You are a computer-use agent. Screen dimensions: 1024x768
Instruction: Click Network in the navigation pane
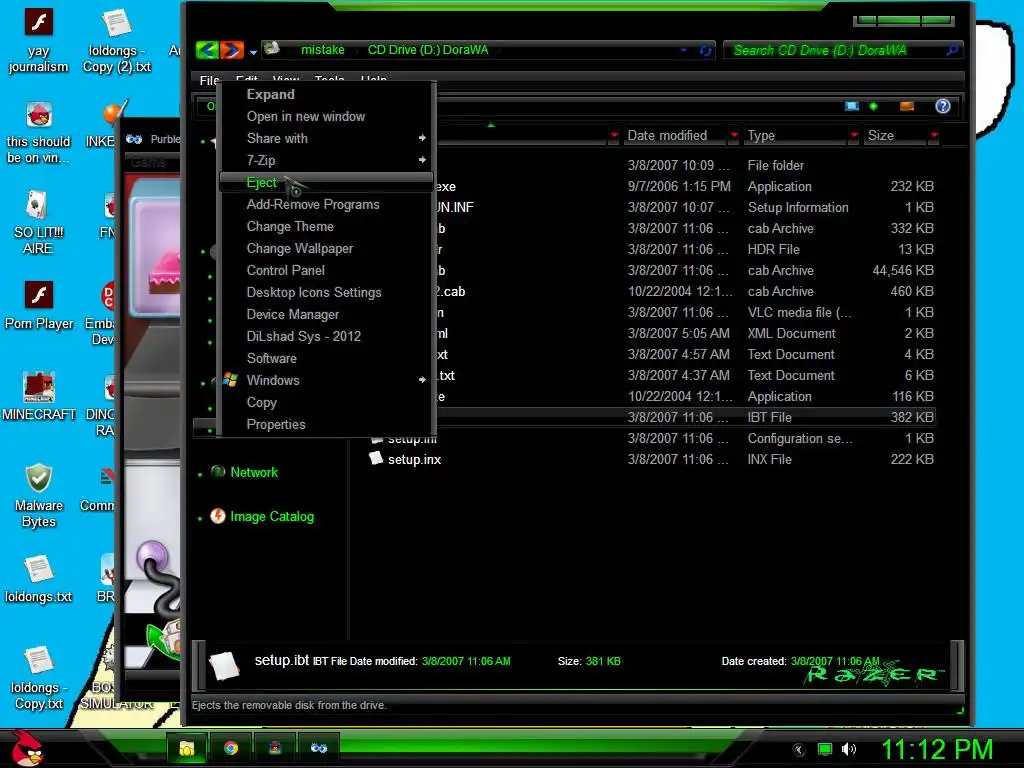click(254, 472)
